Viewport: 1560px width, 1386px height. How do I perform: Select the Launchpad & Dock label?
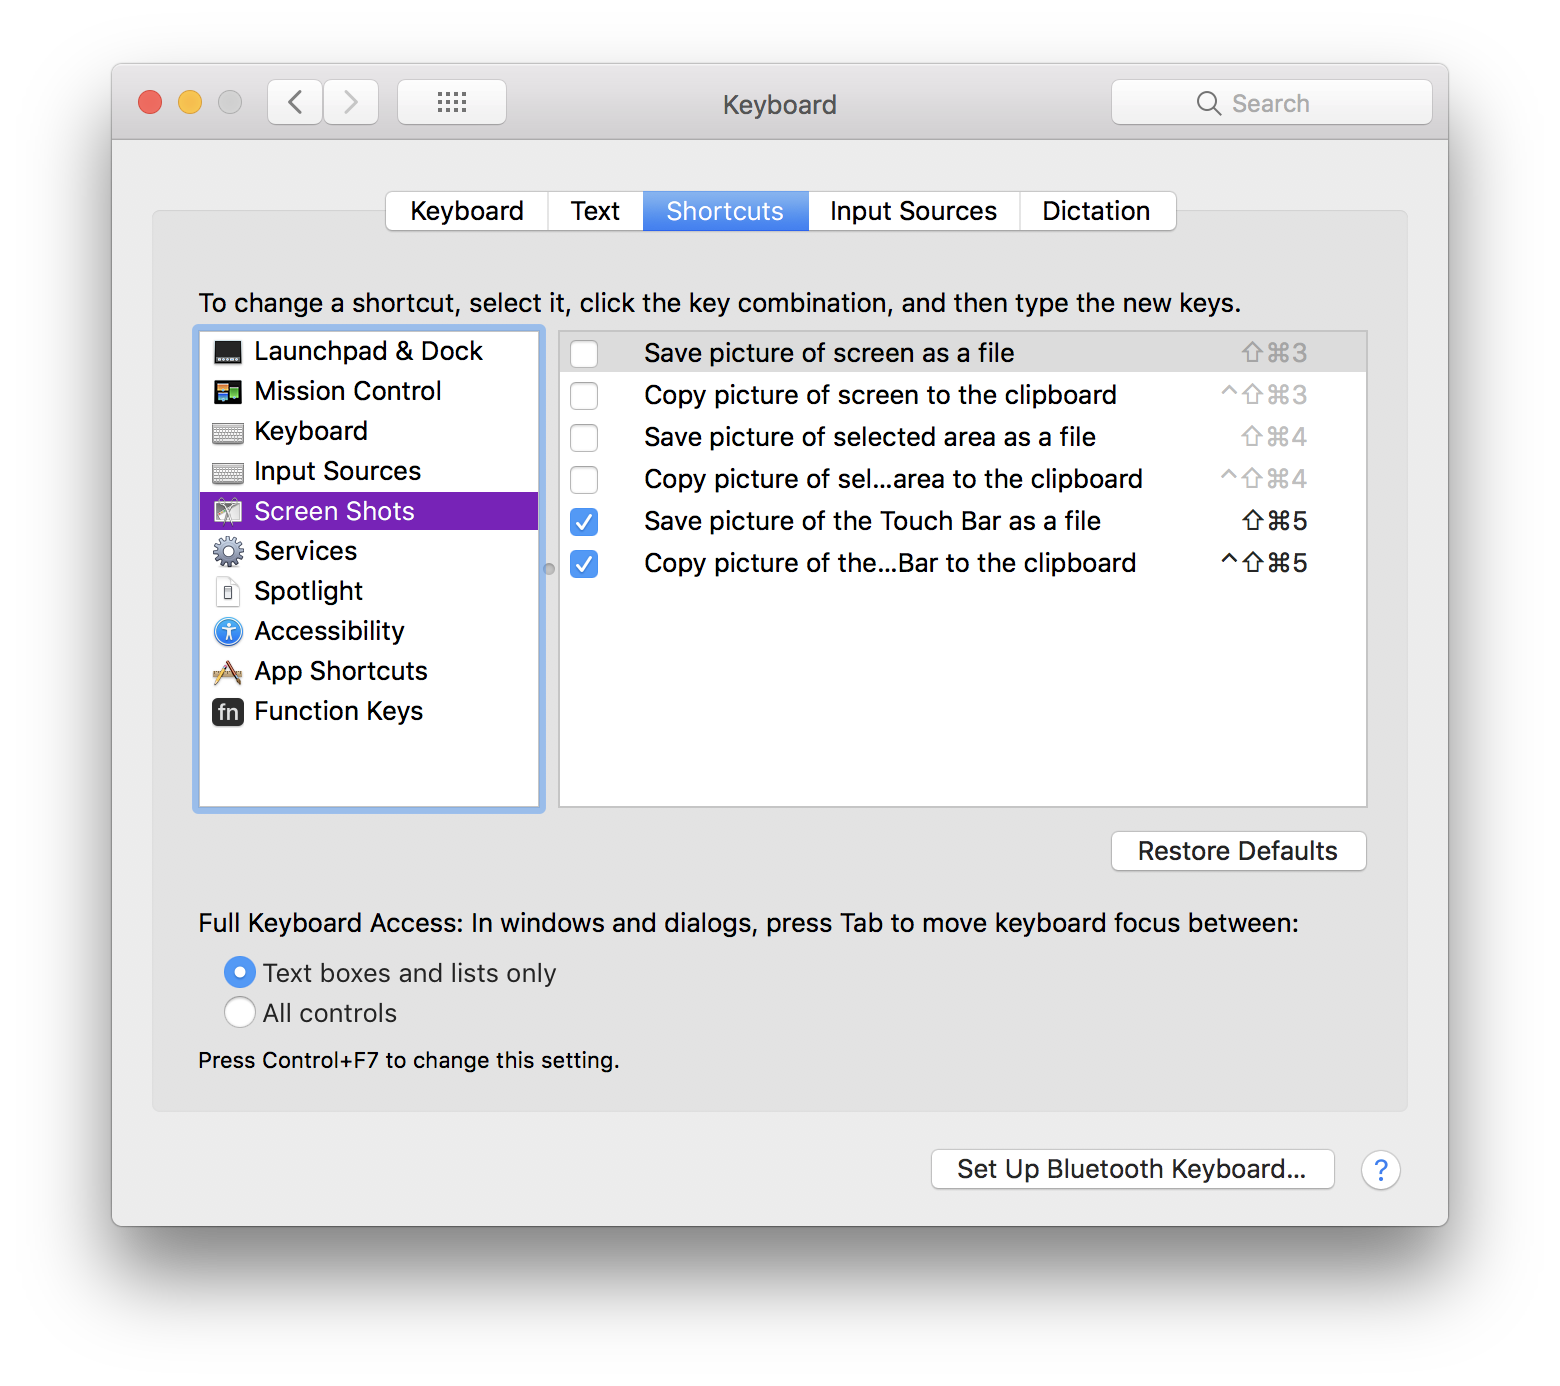coord(368,351)
